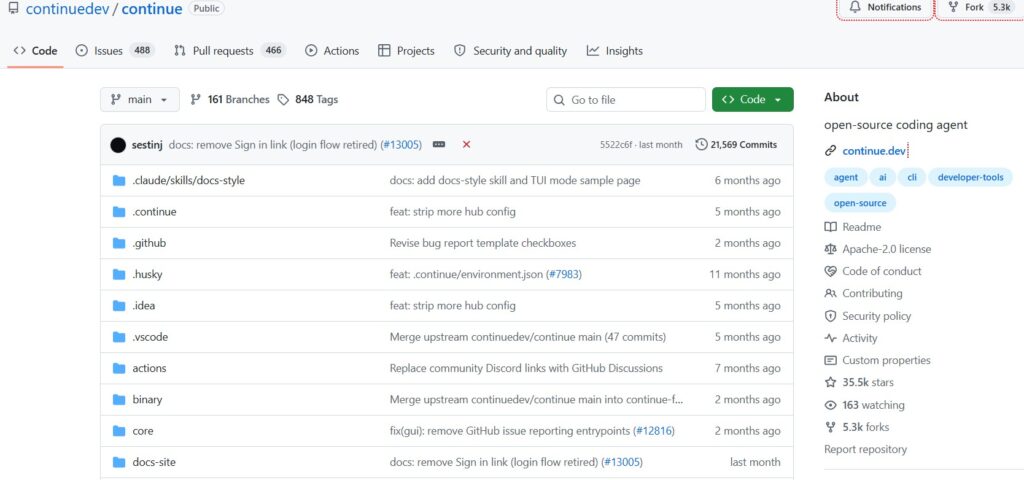
Task: Focus the Go to file search field
Action: [626, 99]
